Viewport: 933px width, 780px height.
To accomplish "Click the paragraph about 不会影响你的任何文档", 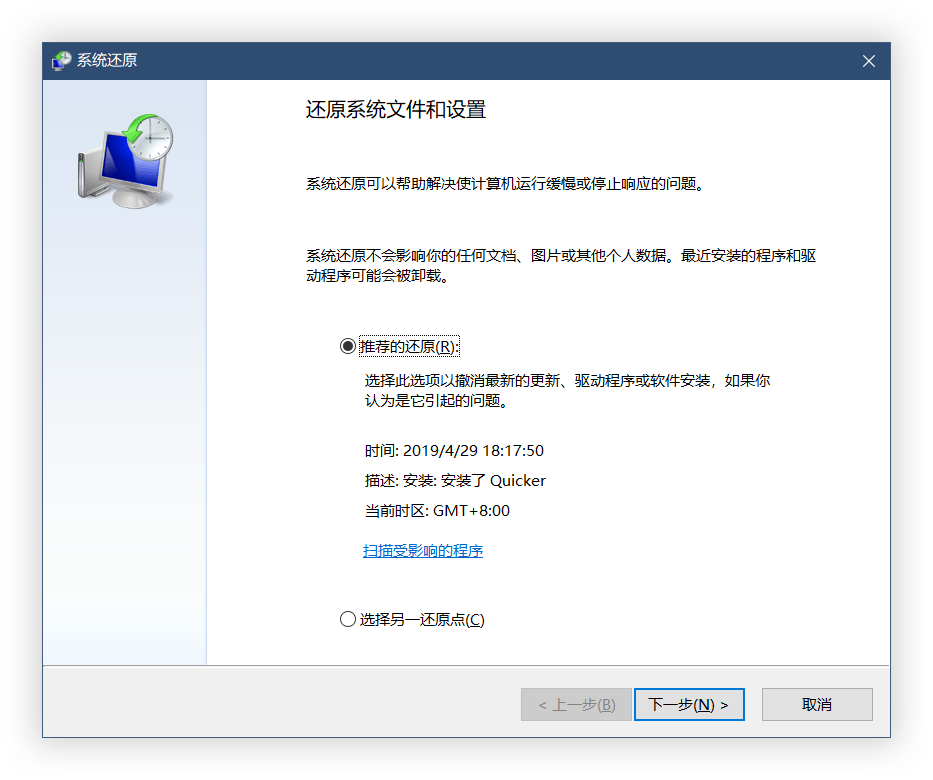I will [561, 265].
